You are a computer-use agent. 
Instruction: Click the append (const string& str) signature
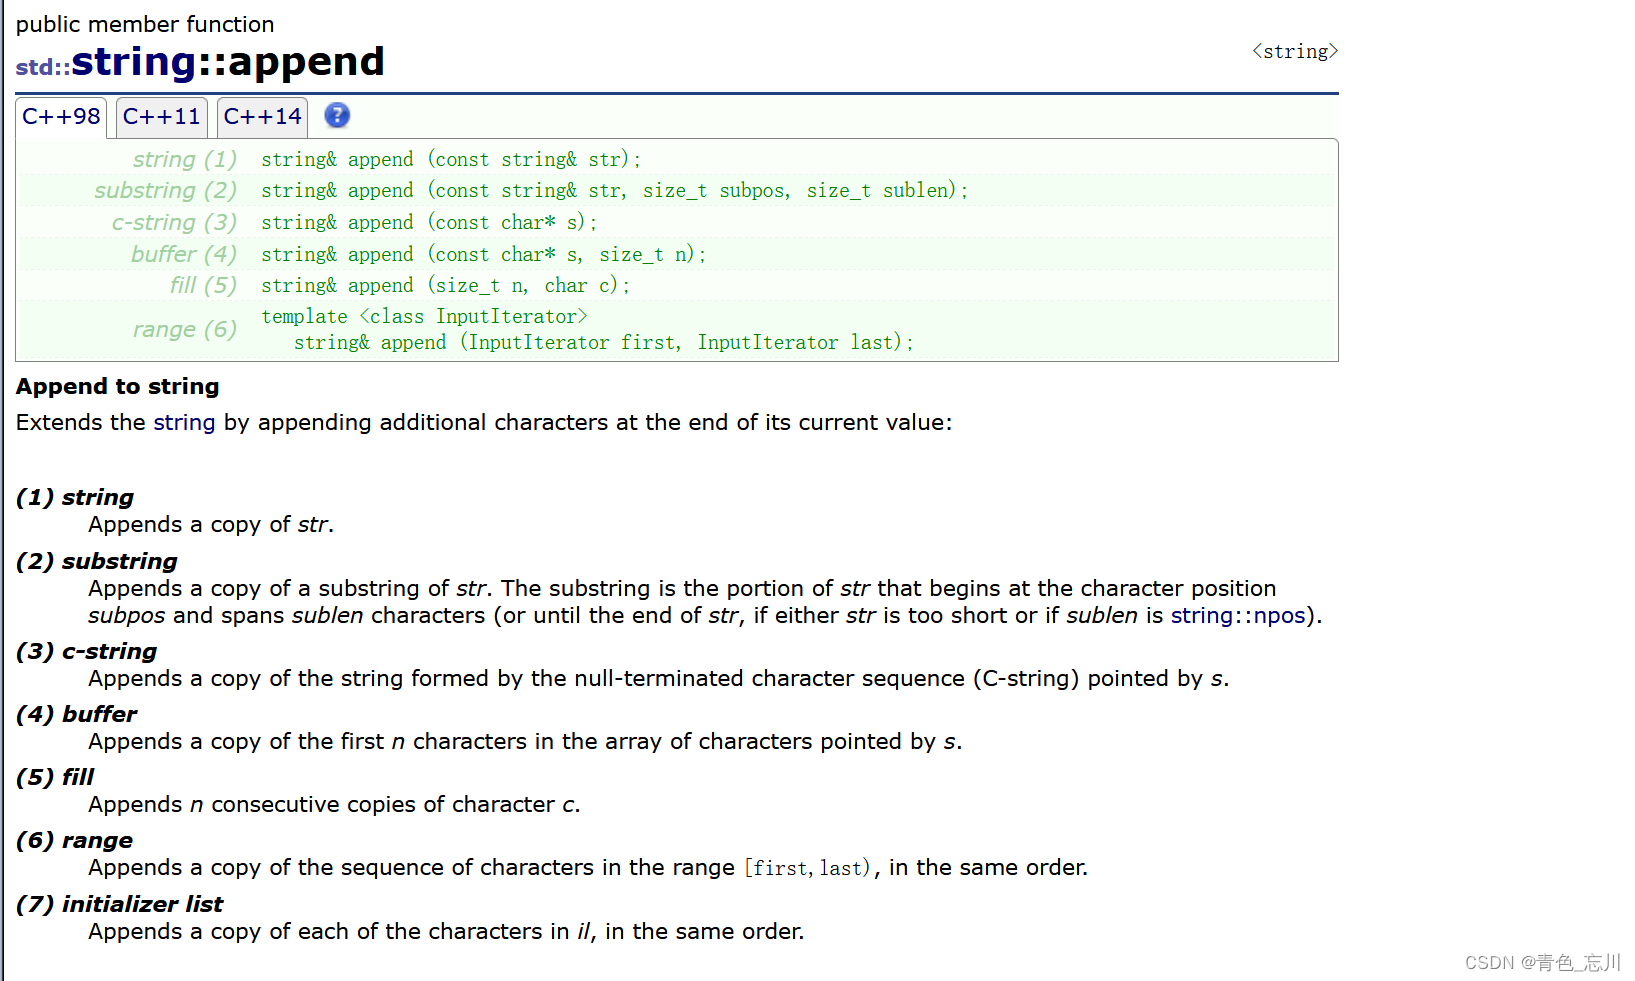pos(451,159)
